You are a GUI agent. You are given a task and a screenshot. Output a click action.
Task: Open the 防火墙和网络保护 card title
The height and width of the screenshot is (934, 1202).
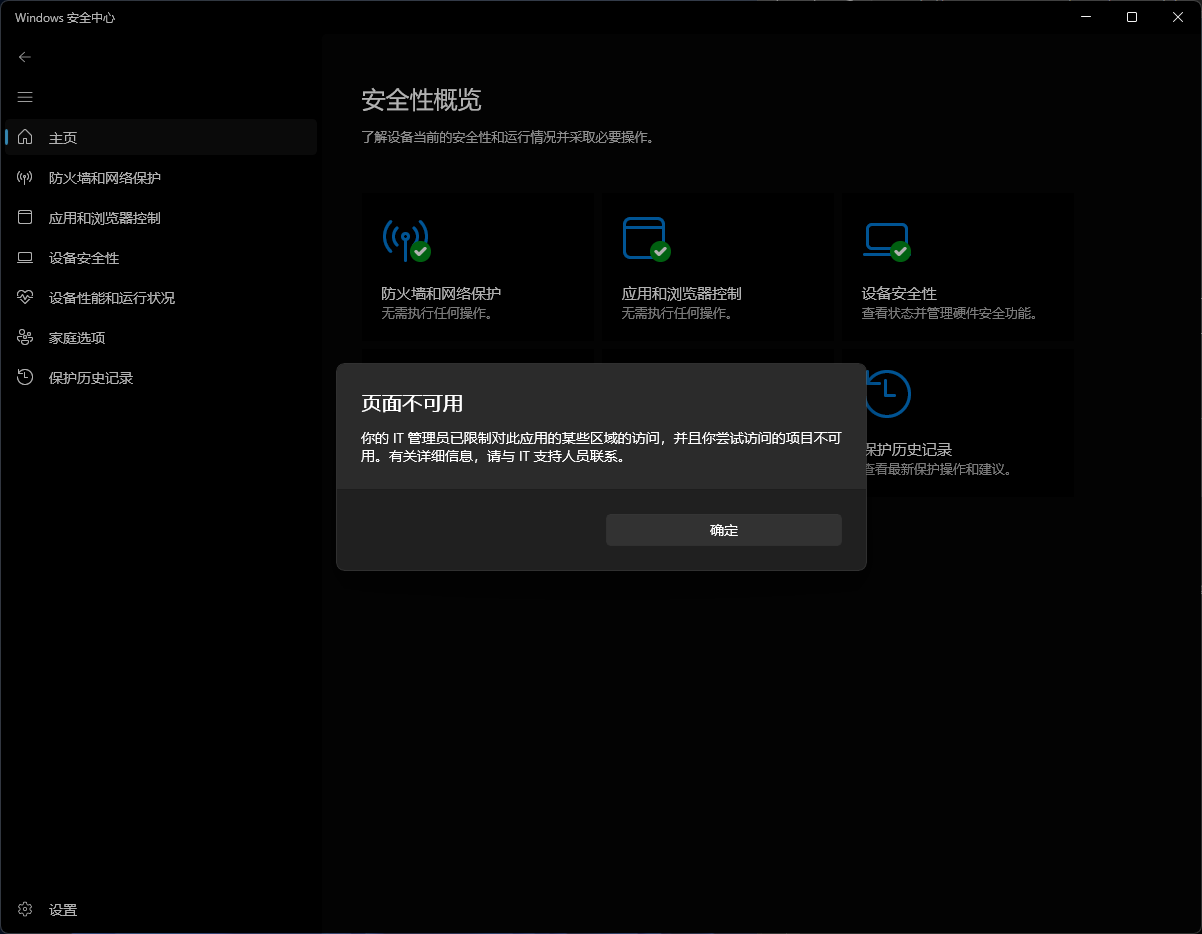441,294
